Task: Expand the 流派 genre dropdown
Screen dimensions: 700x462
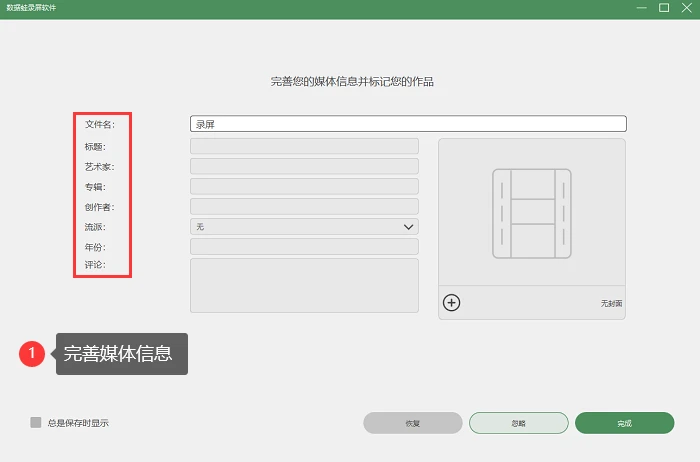Action: [x=304, y=227]
